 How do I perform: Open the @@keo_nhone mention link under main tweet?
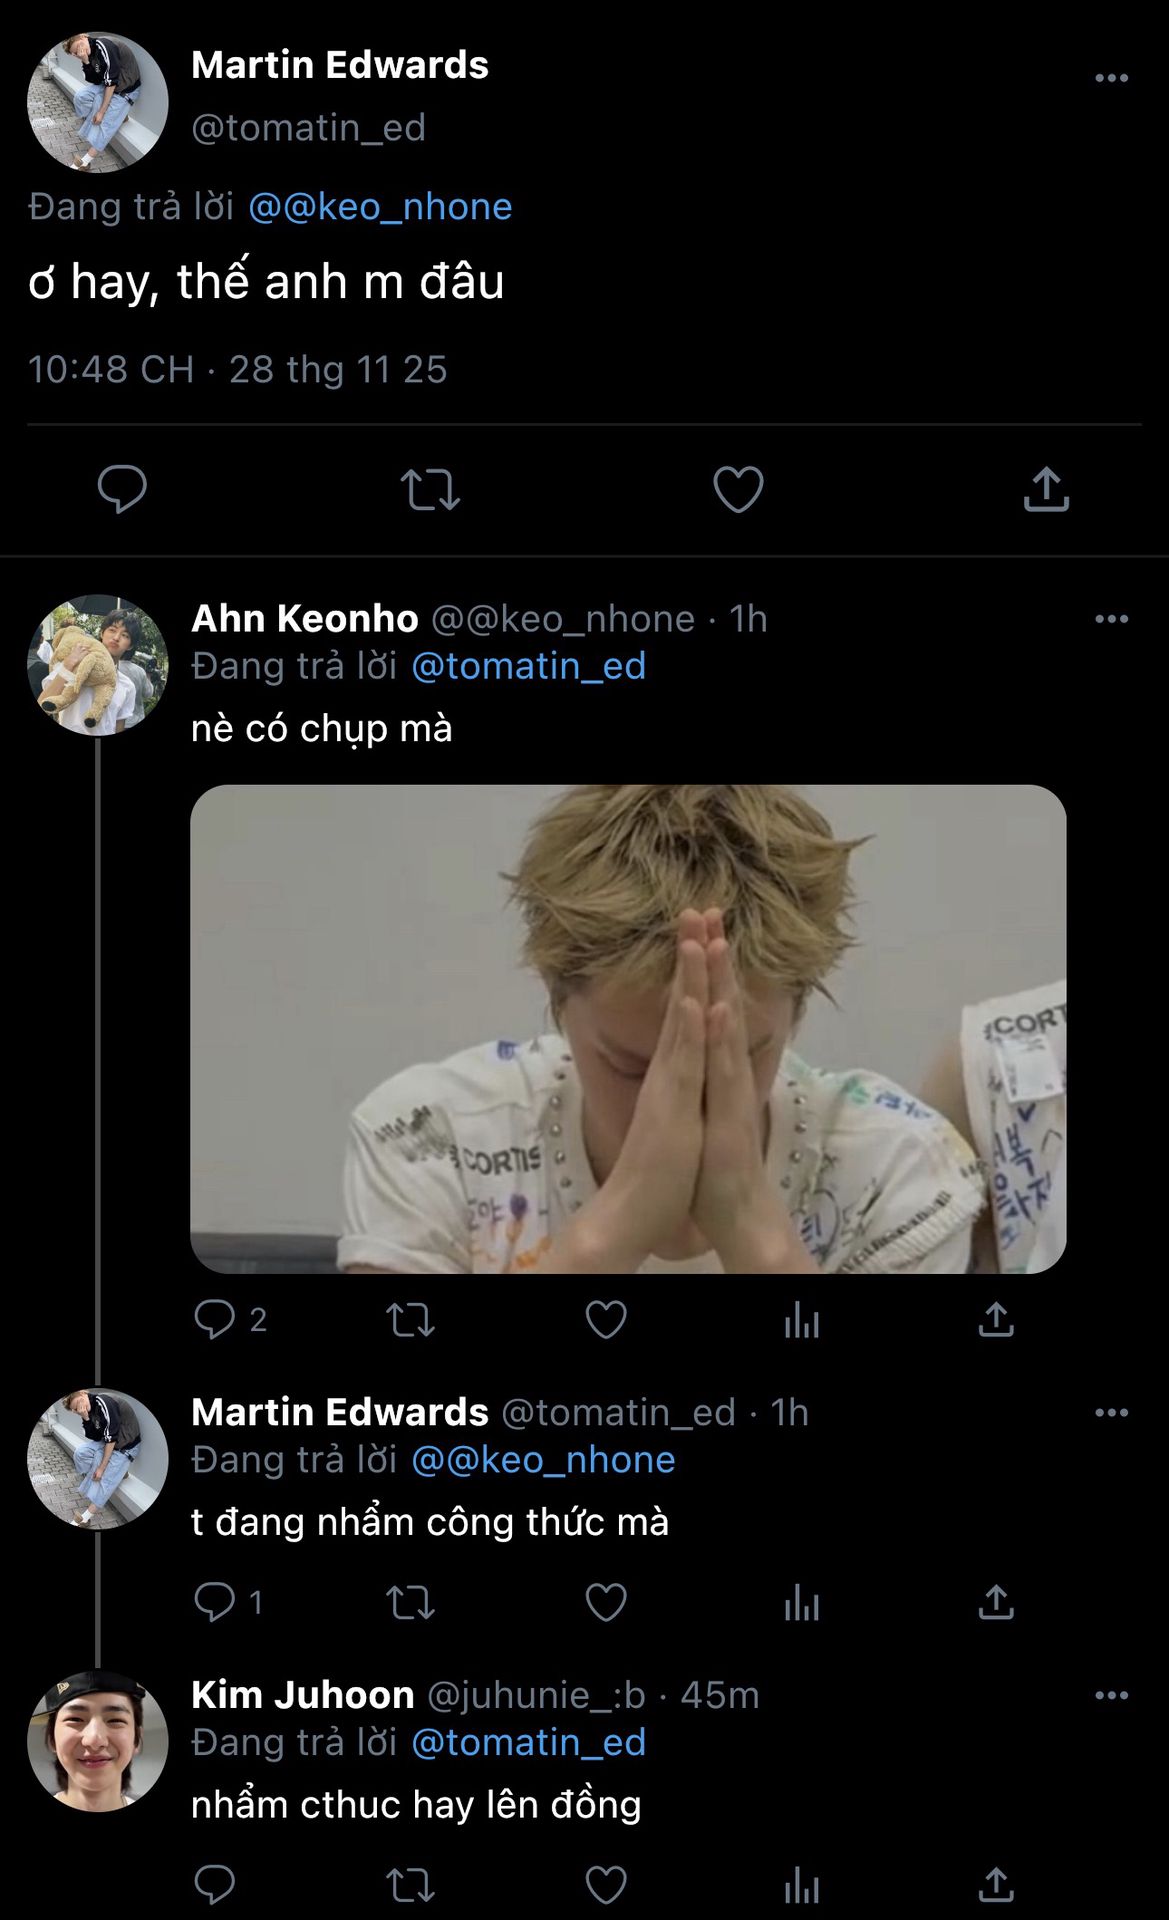tap(380, 207)
